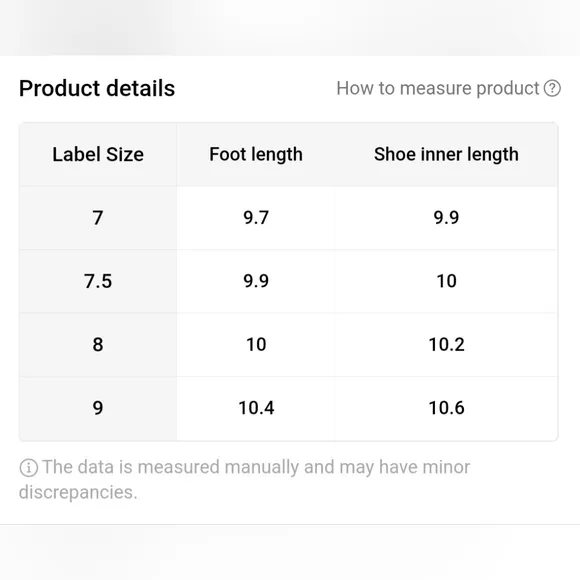
Task: Click the measured manually disclaimer text
Action: (245, 480)
